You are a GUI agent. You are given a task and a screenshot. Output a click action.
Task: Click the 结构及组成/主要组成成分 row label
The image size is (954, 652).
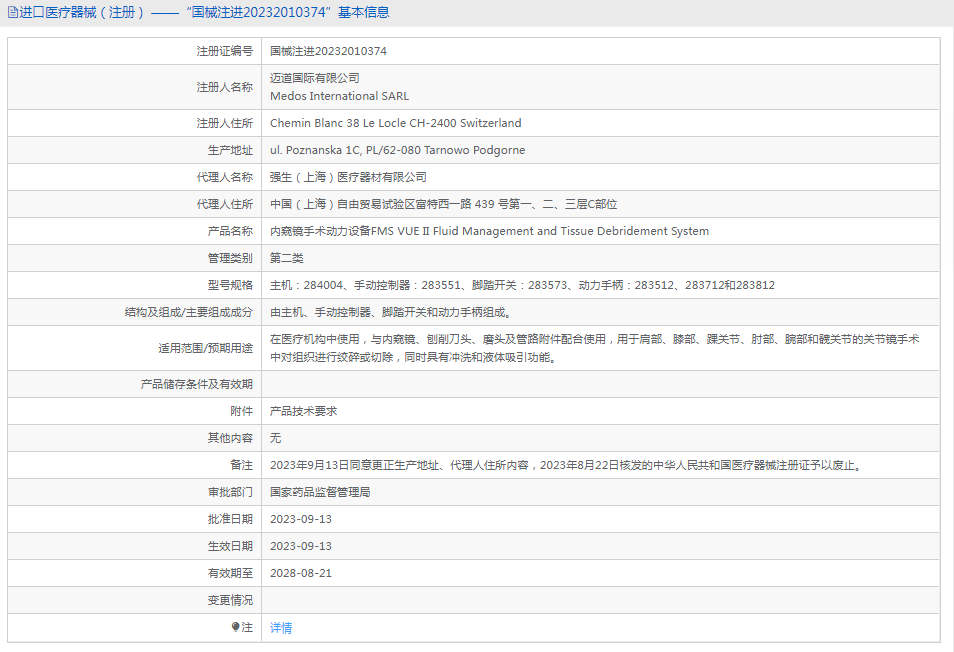[189, 312]
